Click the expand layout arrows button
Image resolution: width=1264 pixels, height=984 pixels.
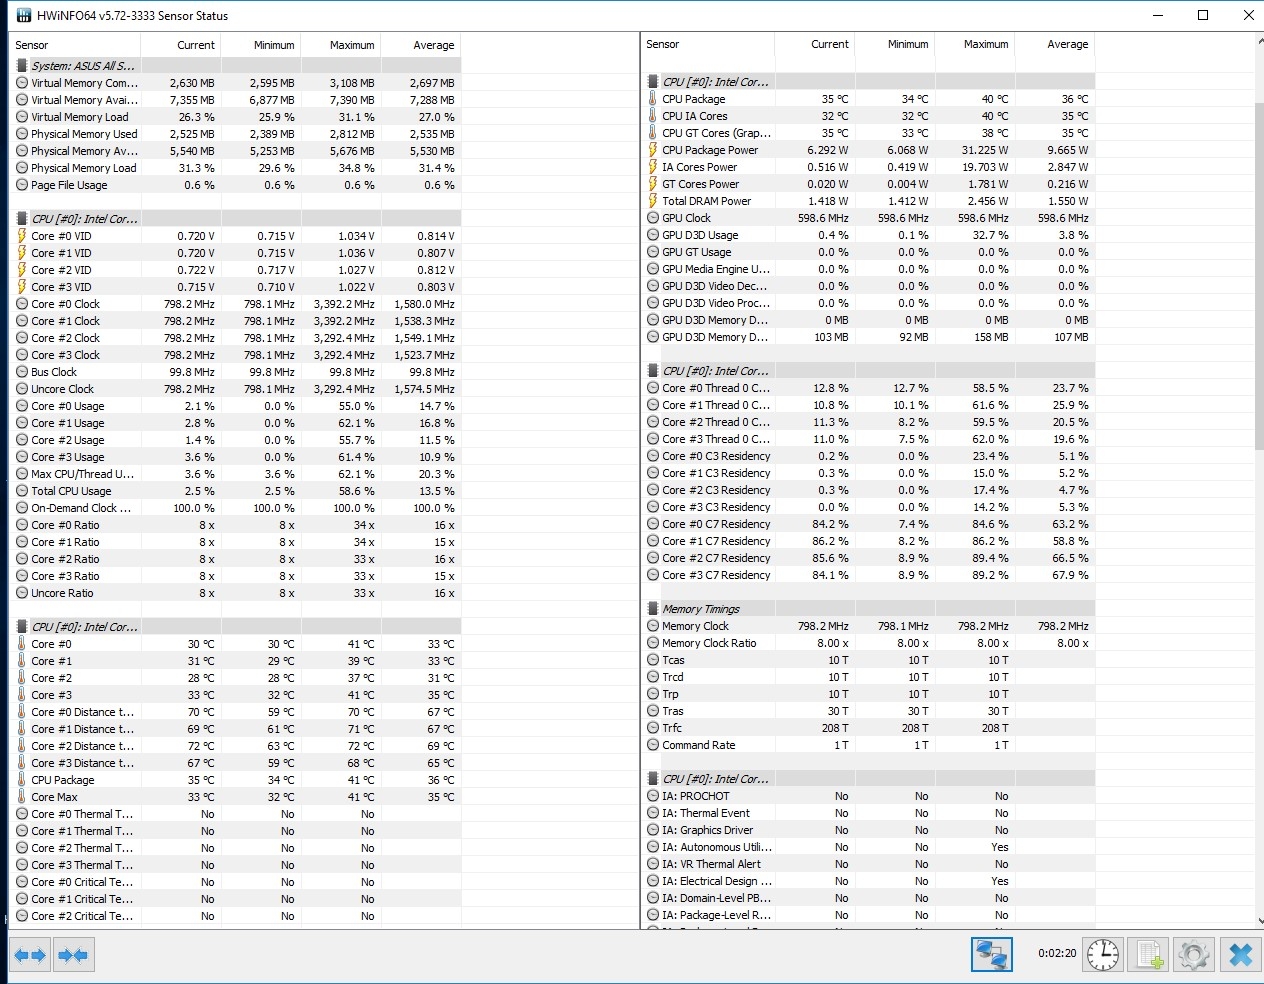click(29, 955)
